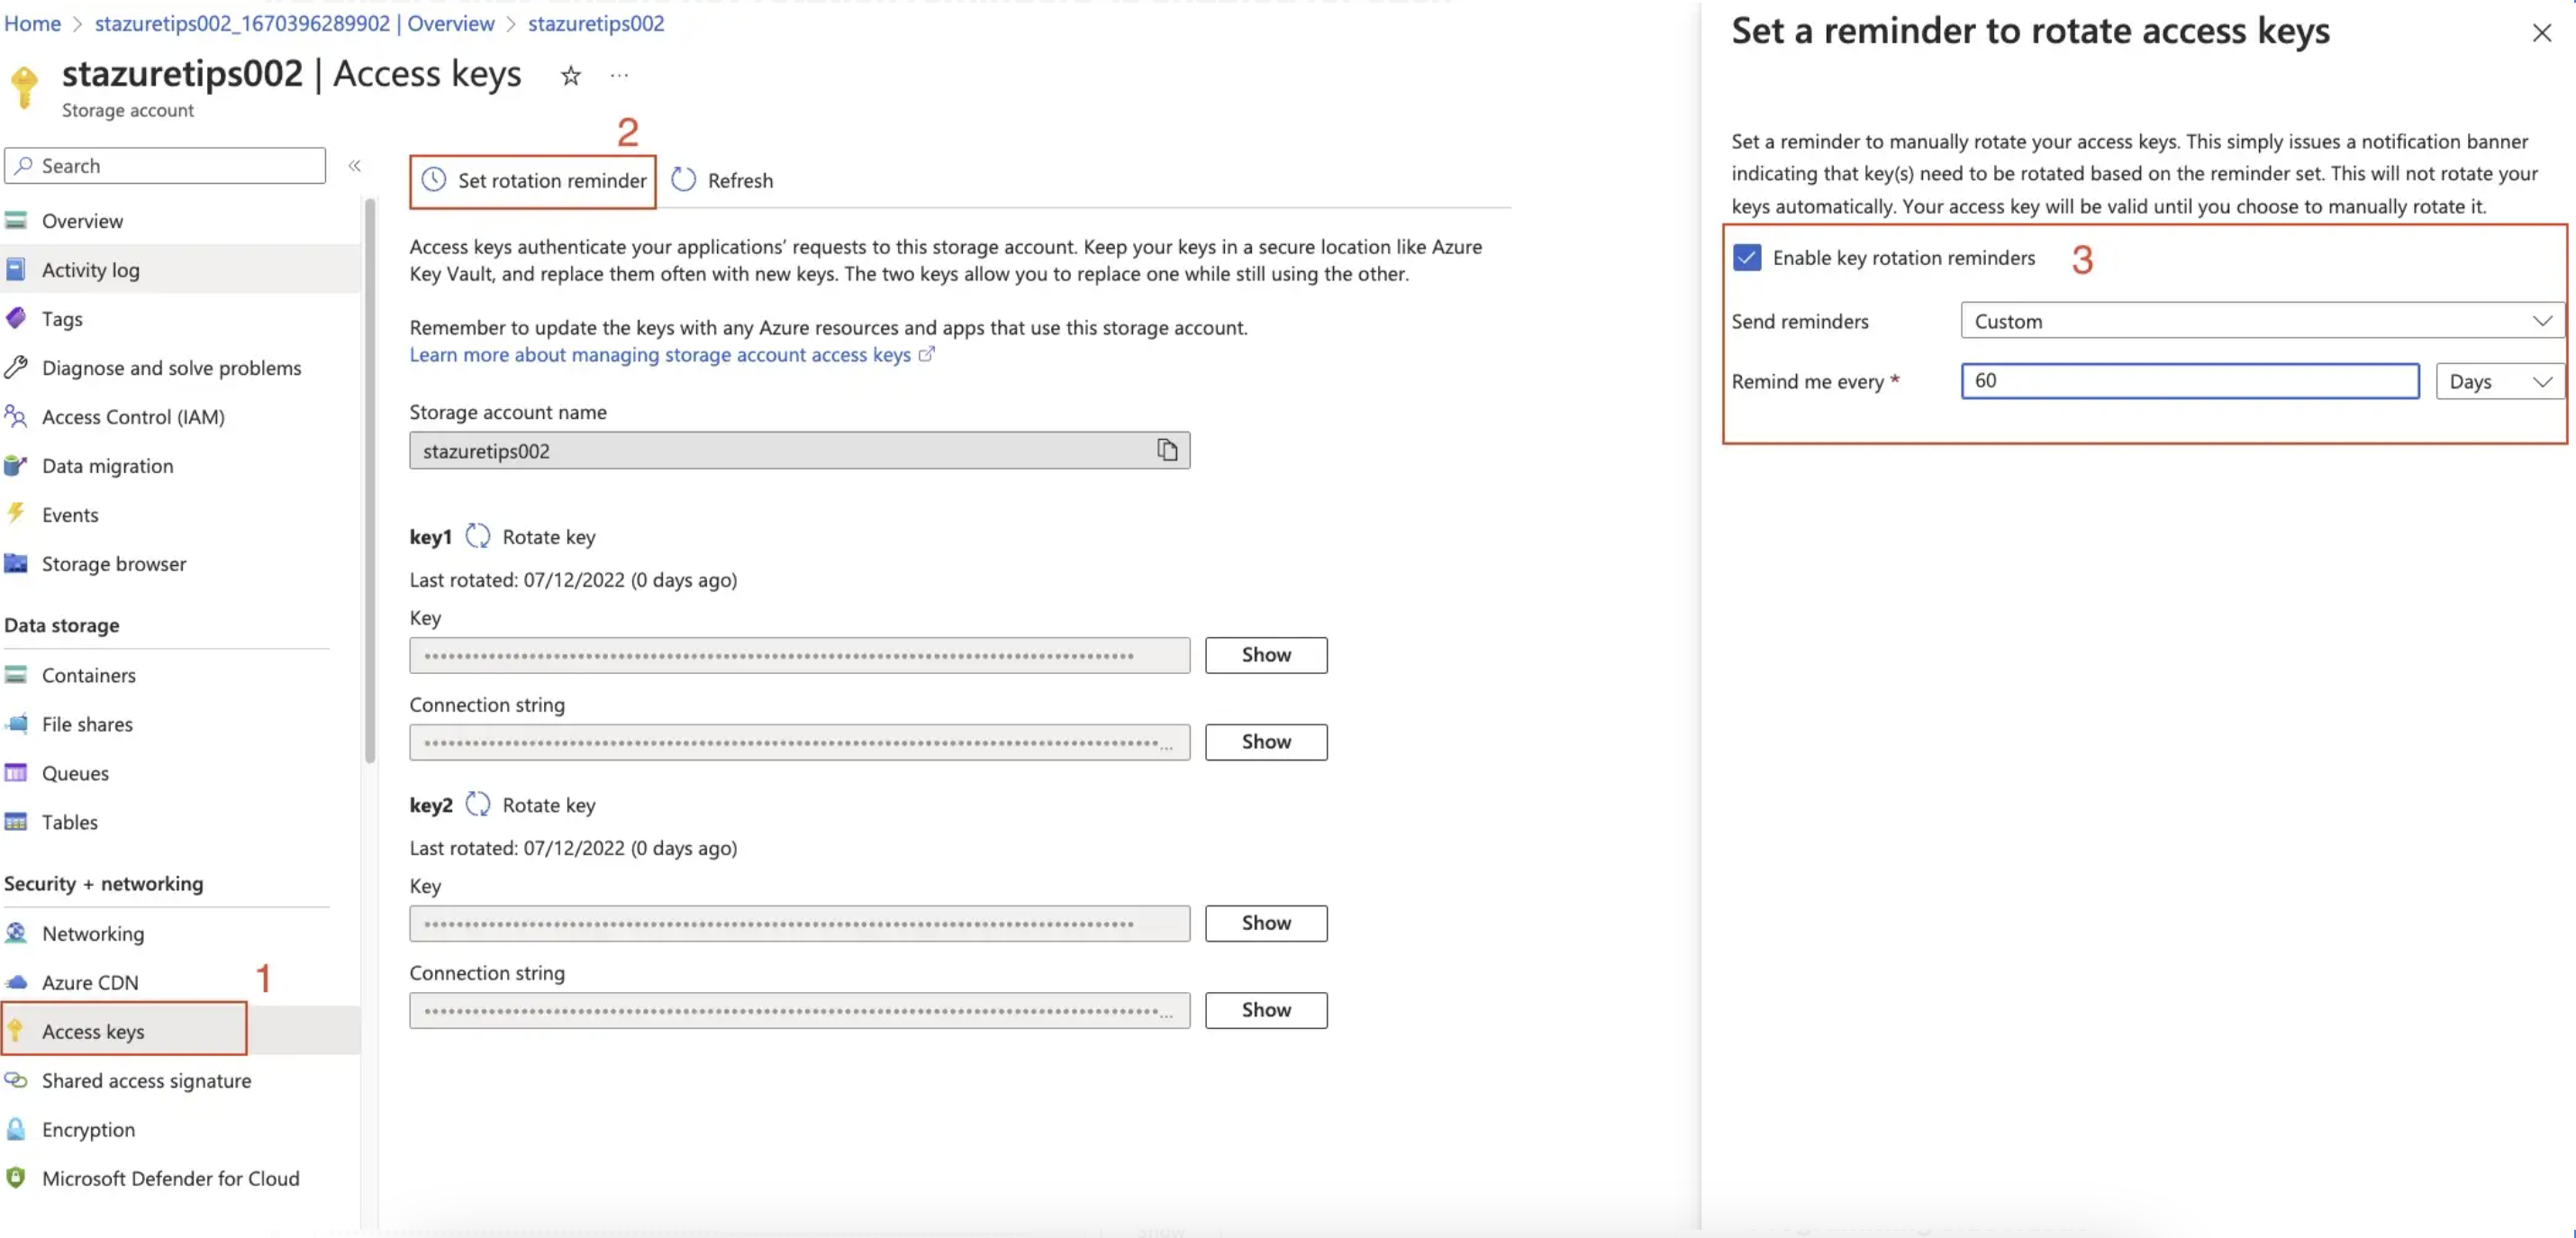
Task: Click the sidebar vertical scrollbar
Action: click(370, 480)
